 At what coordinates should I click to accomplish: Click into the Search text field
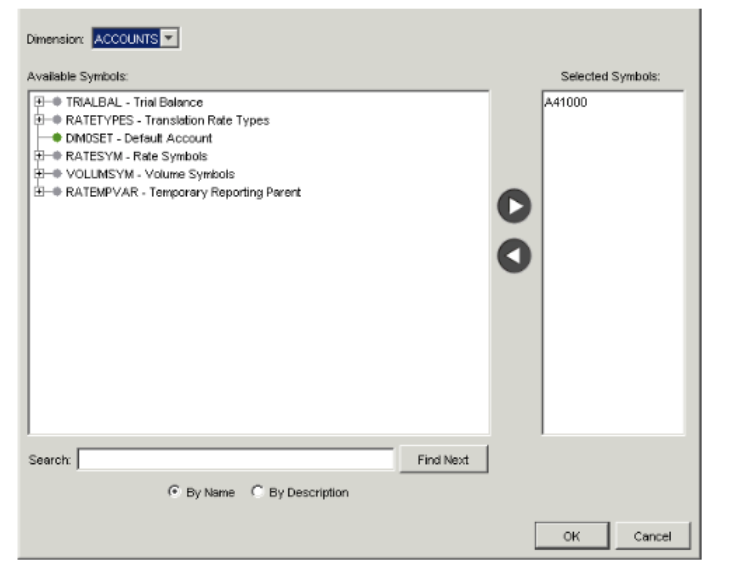236,460
